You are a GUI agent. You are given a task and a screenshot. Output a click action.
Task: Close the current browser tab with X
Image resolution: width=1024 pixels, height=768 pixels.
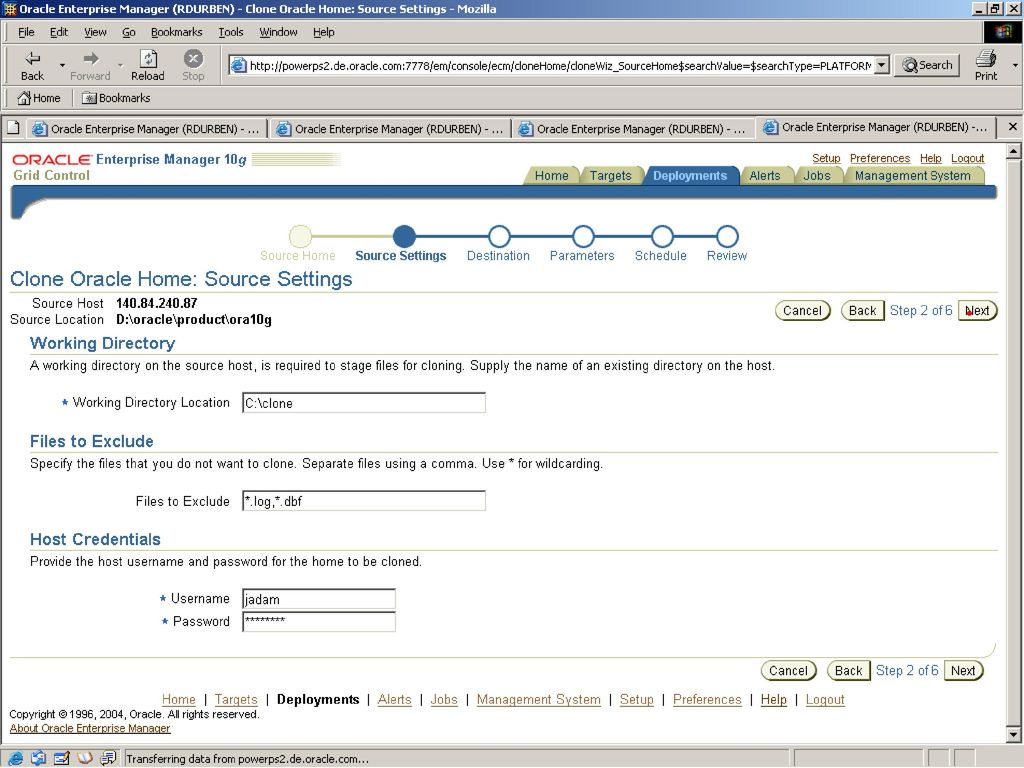click(1012, 127)
